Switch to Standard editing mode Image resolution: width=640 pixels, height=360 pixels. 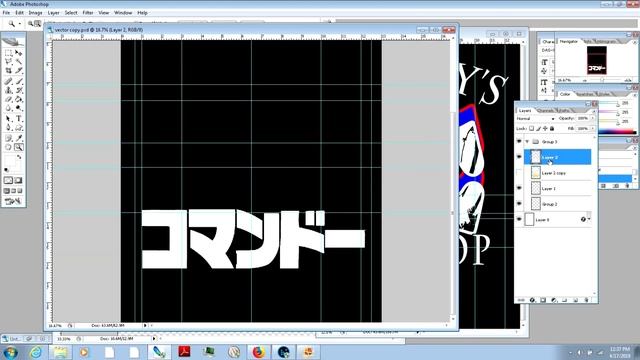point(8,180)
